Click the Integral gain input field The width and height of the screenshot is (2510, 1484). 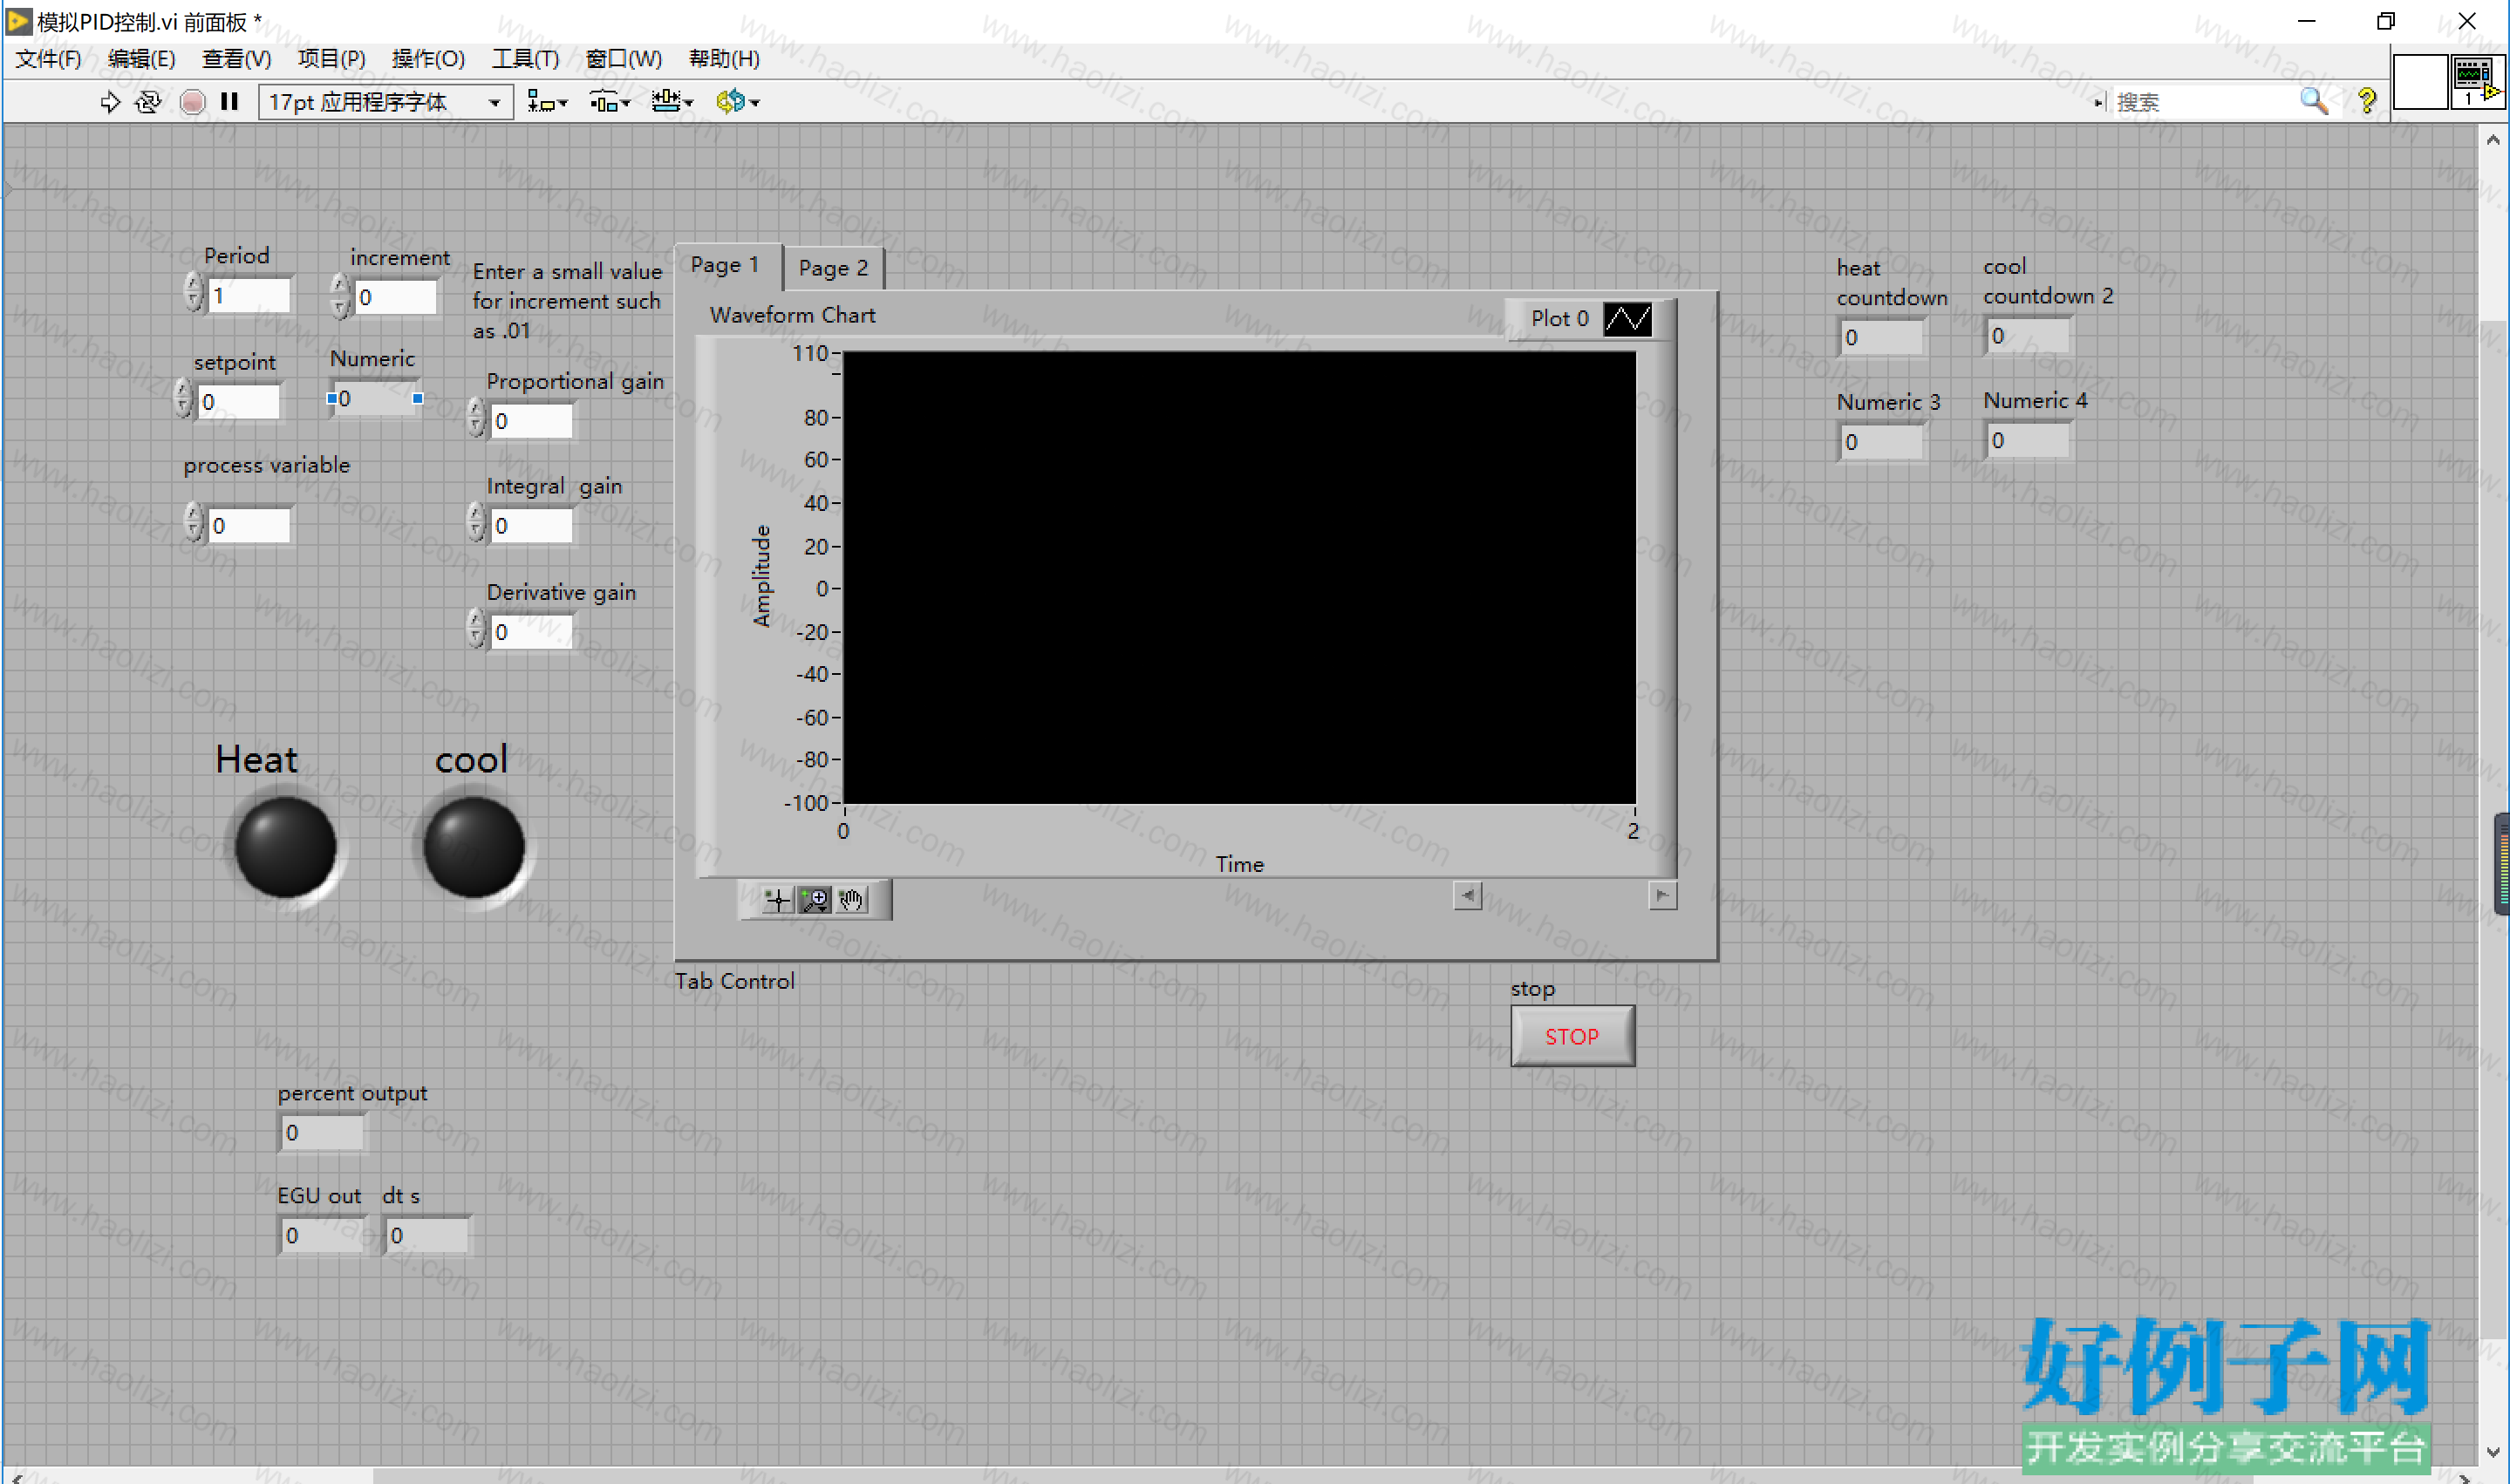coord(532,526)
